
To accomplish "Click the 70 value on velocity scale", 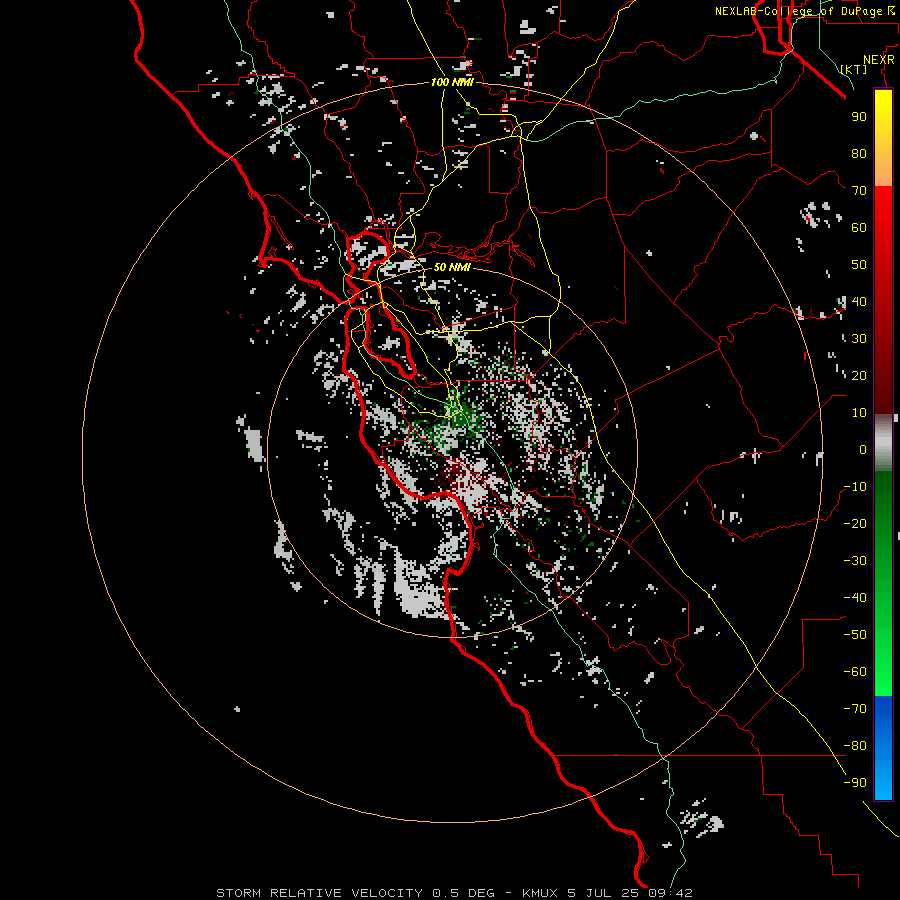I will pyautogui.click(x=859, y=191).
